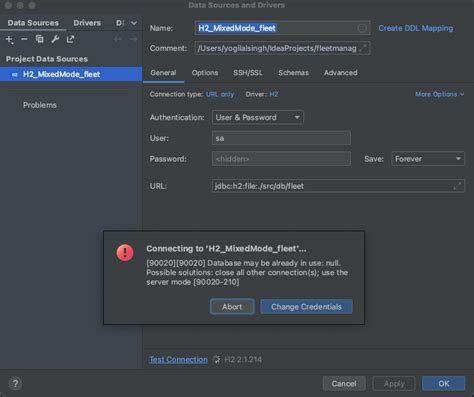Click the H2 database icon in list
The height and width of the screenshot is (397, 474).
point(14,74)
